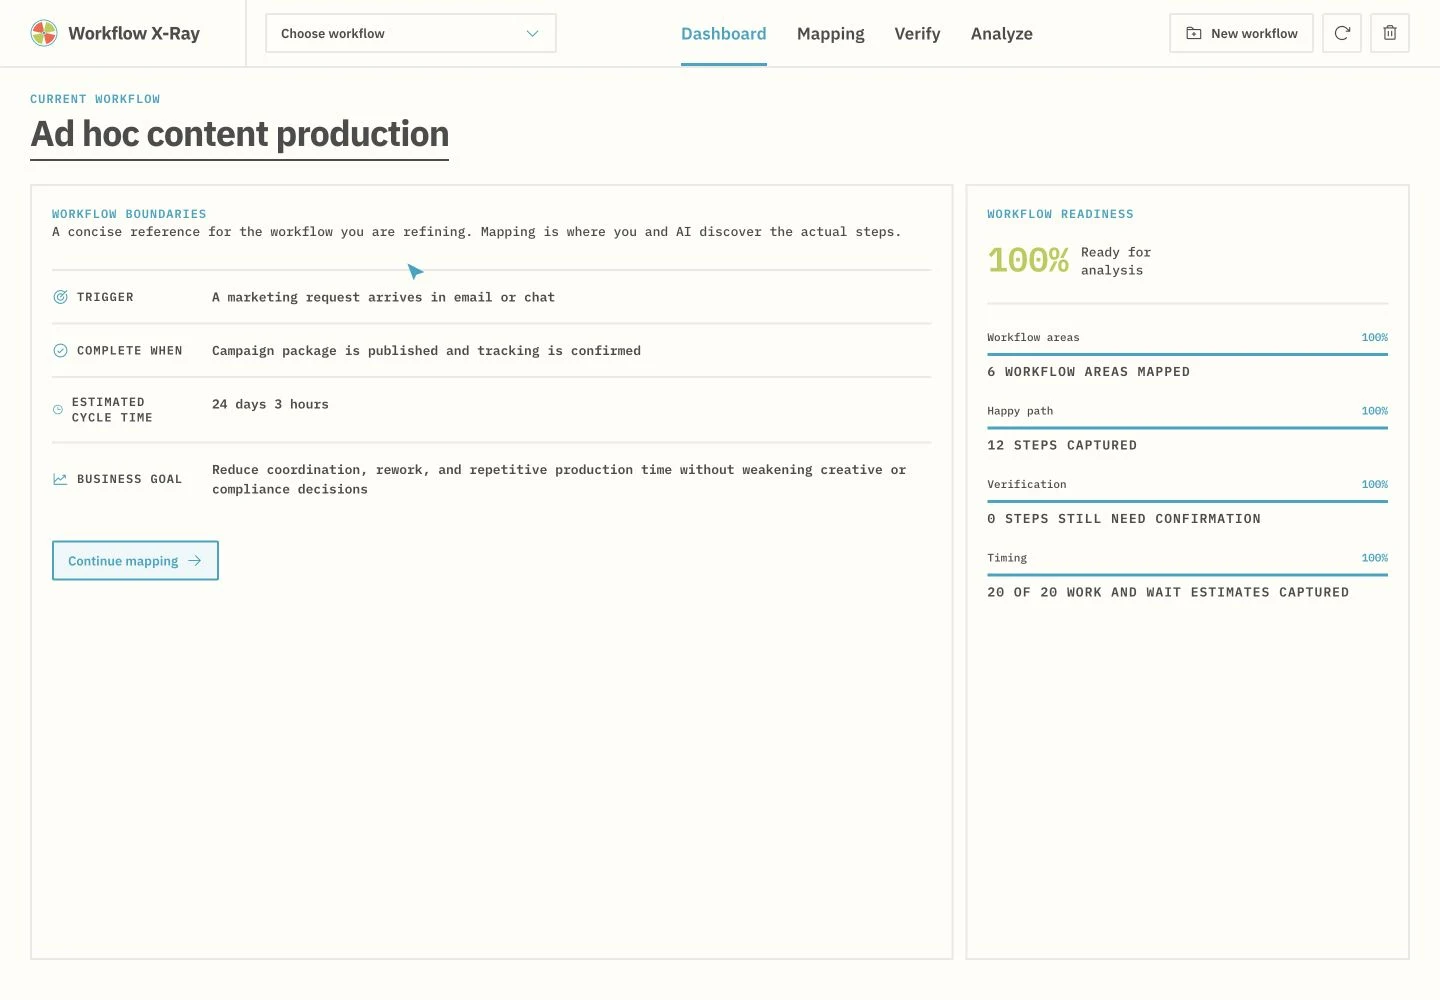Screen dimensions: 1440x1000
Task: Click the Continue mapping button
Action: [x=135, y=561]
